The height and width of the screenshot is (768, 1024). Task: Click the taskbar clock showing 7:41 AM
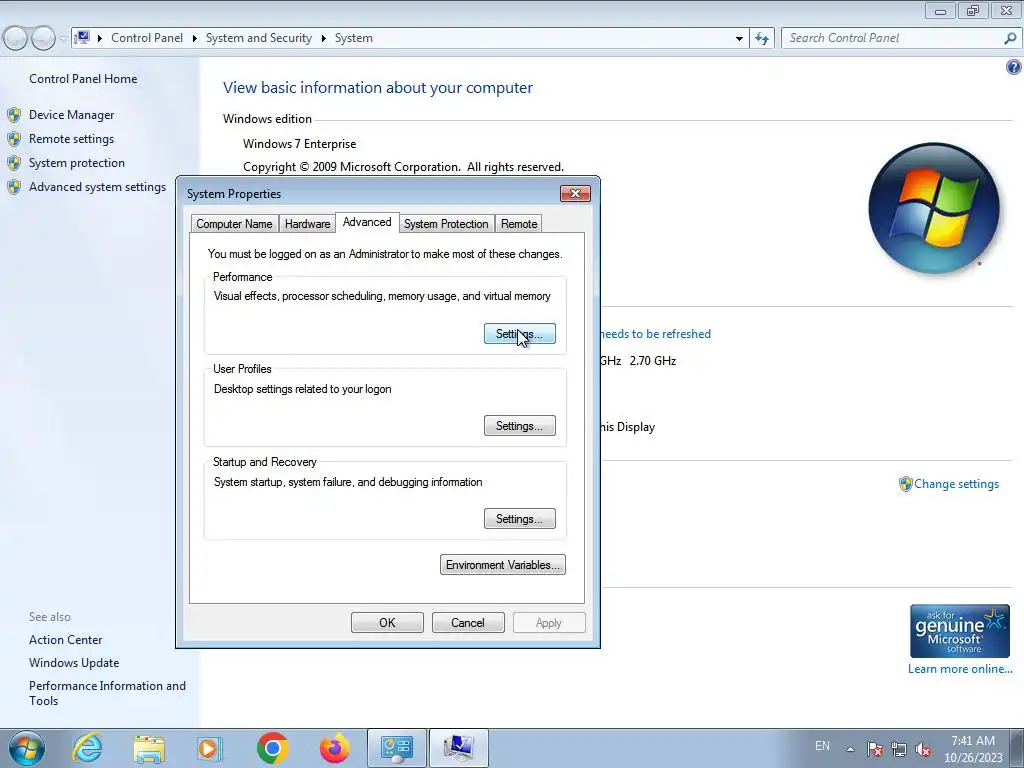point(973,748)
